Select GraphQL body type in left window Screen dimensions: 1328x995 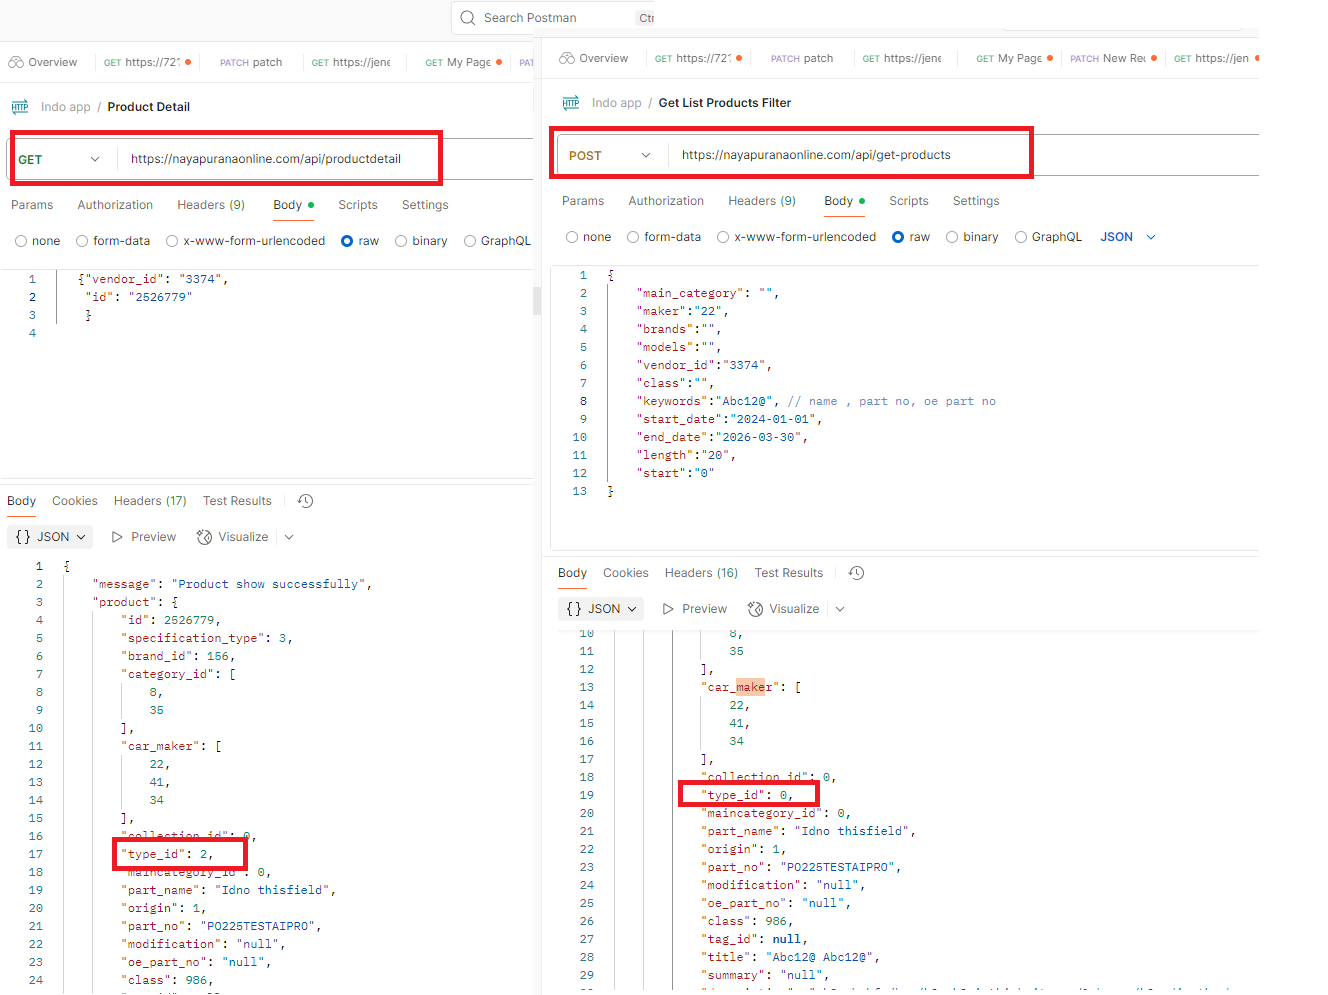[x=470, y=241]
